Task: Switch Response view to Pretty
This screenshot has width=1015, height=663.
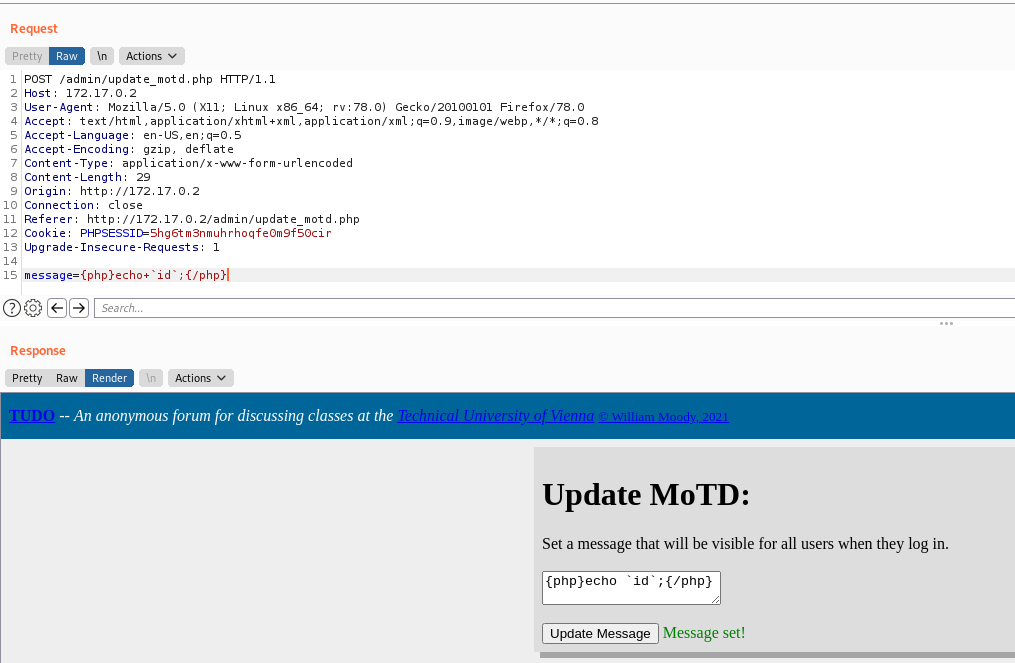Action: [27, 378]
